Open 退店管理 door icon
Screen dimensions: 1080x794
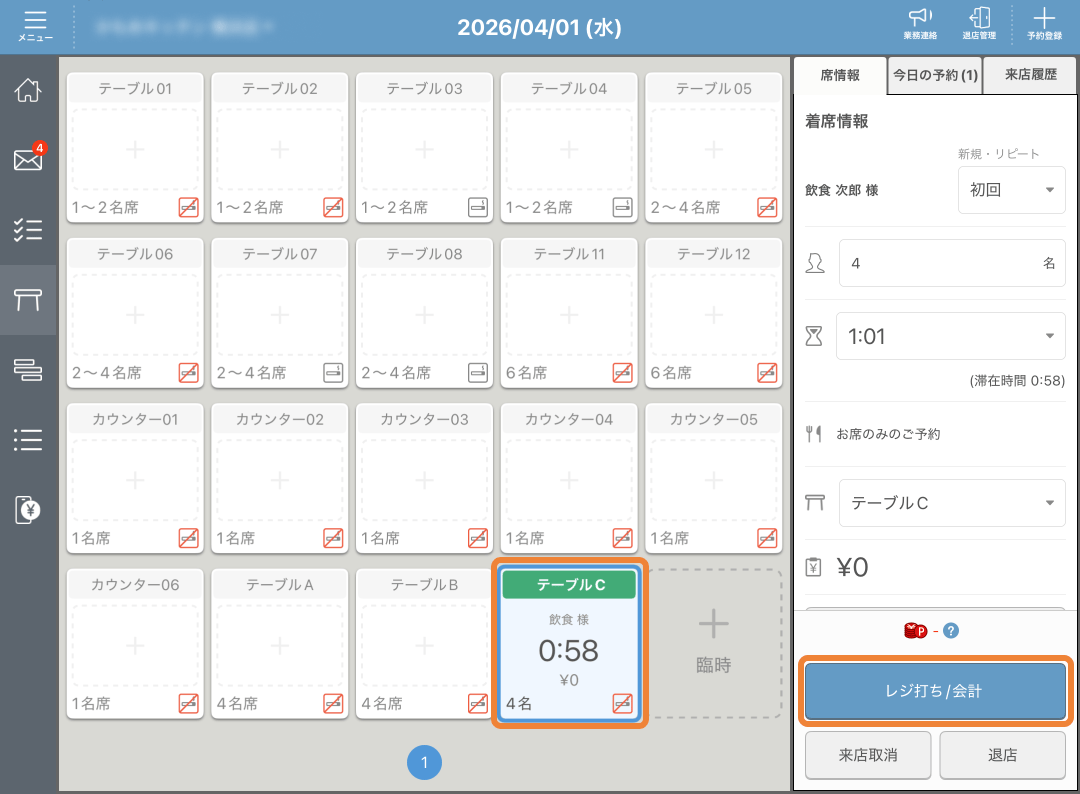979,24
